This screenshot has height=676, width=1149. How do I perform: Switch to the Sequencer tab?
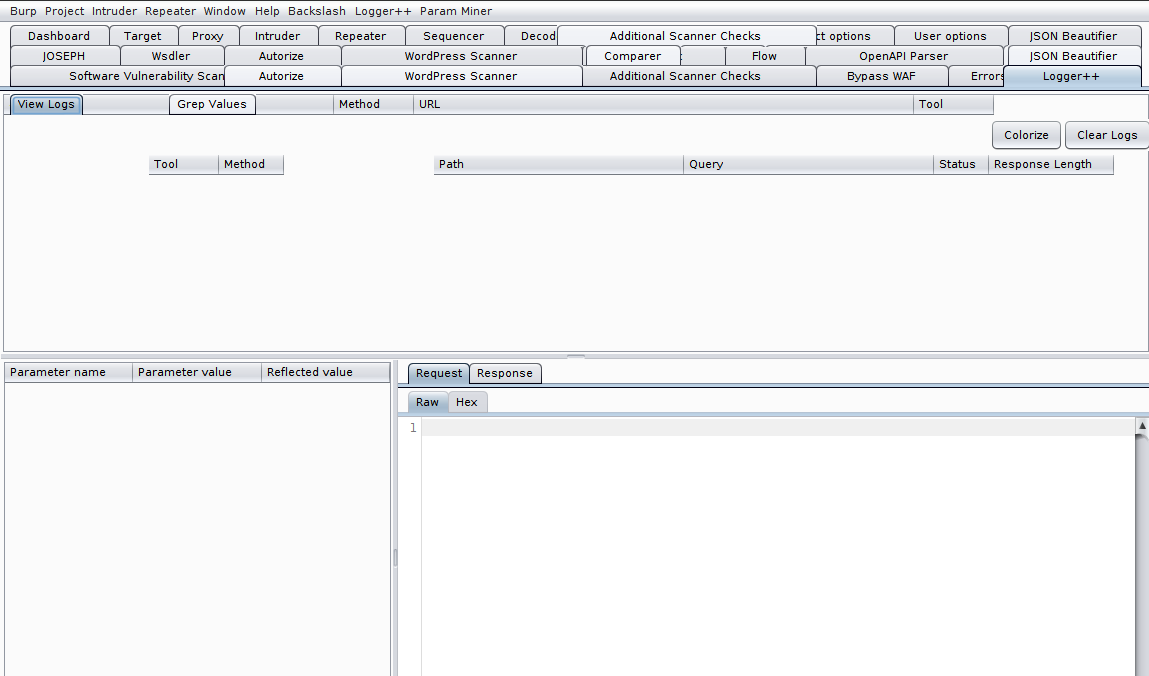pos(454,35)
